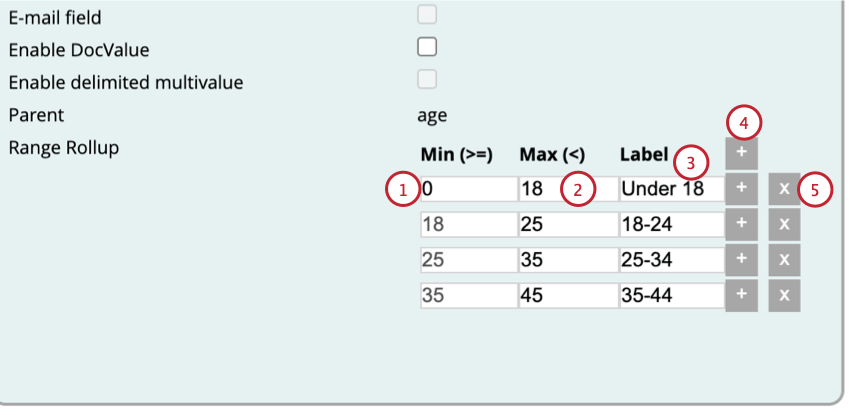Click the Min field containing 0

[x=465, y=189]
